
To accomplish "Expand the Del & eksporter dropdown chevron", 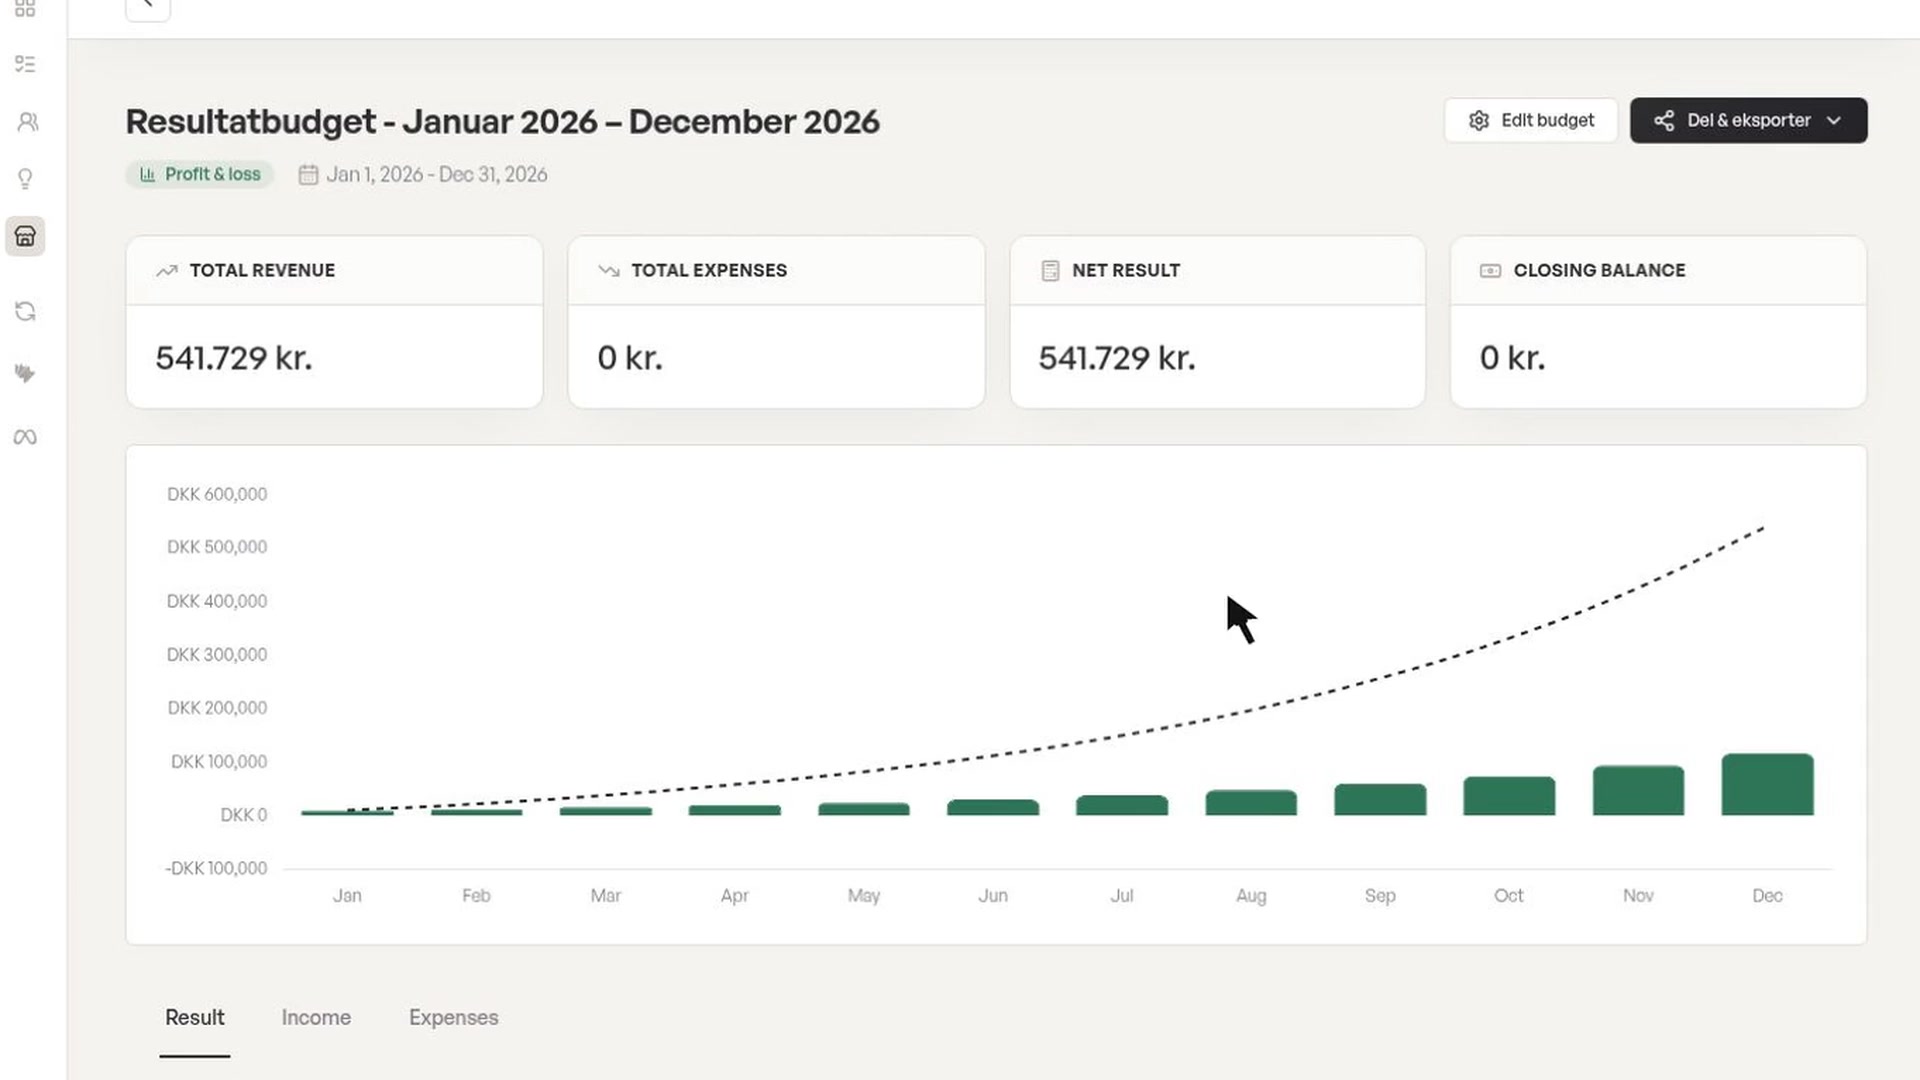I will click(x=1834, y=121).
